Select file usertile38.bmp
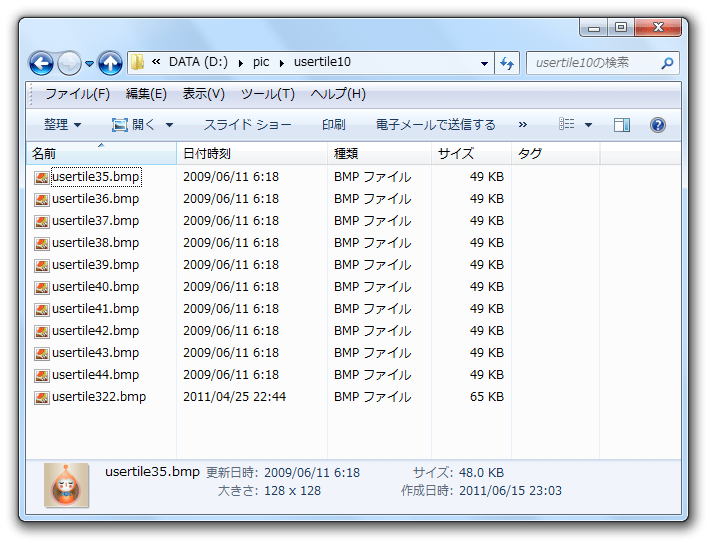Viewport: 710px width, 543px height. (96, 243)
